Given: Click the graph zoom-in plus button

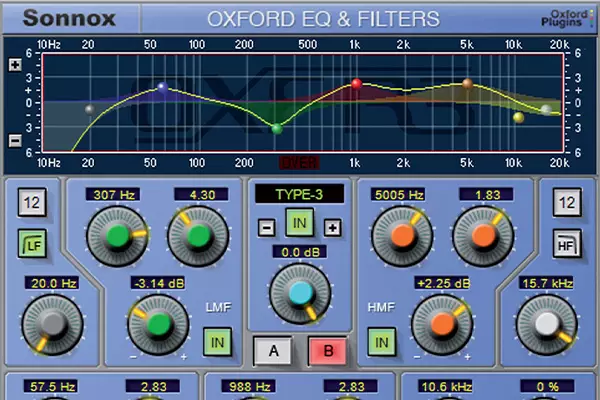Looking at the screenshot, I should pos(15,65).
